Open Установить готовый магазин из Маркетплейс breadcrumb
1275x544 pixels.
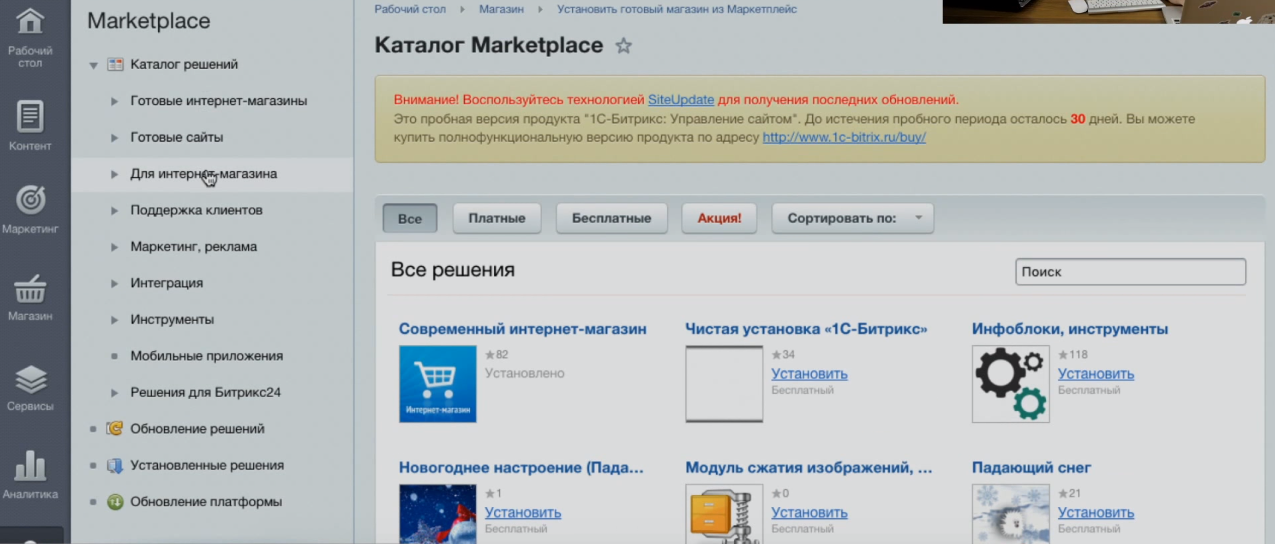(x=677, y=9)
